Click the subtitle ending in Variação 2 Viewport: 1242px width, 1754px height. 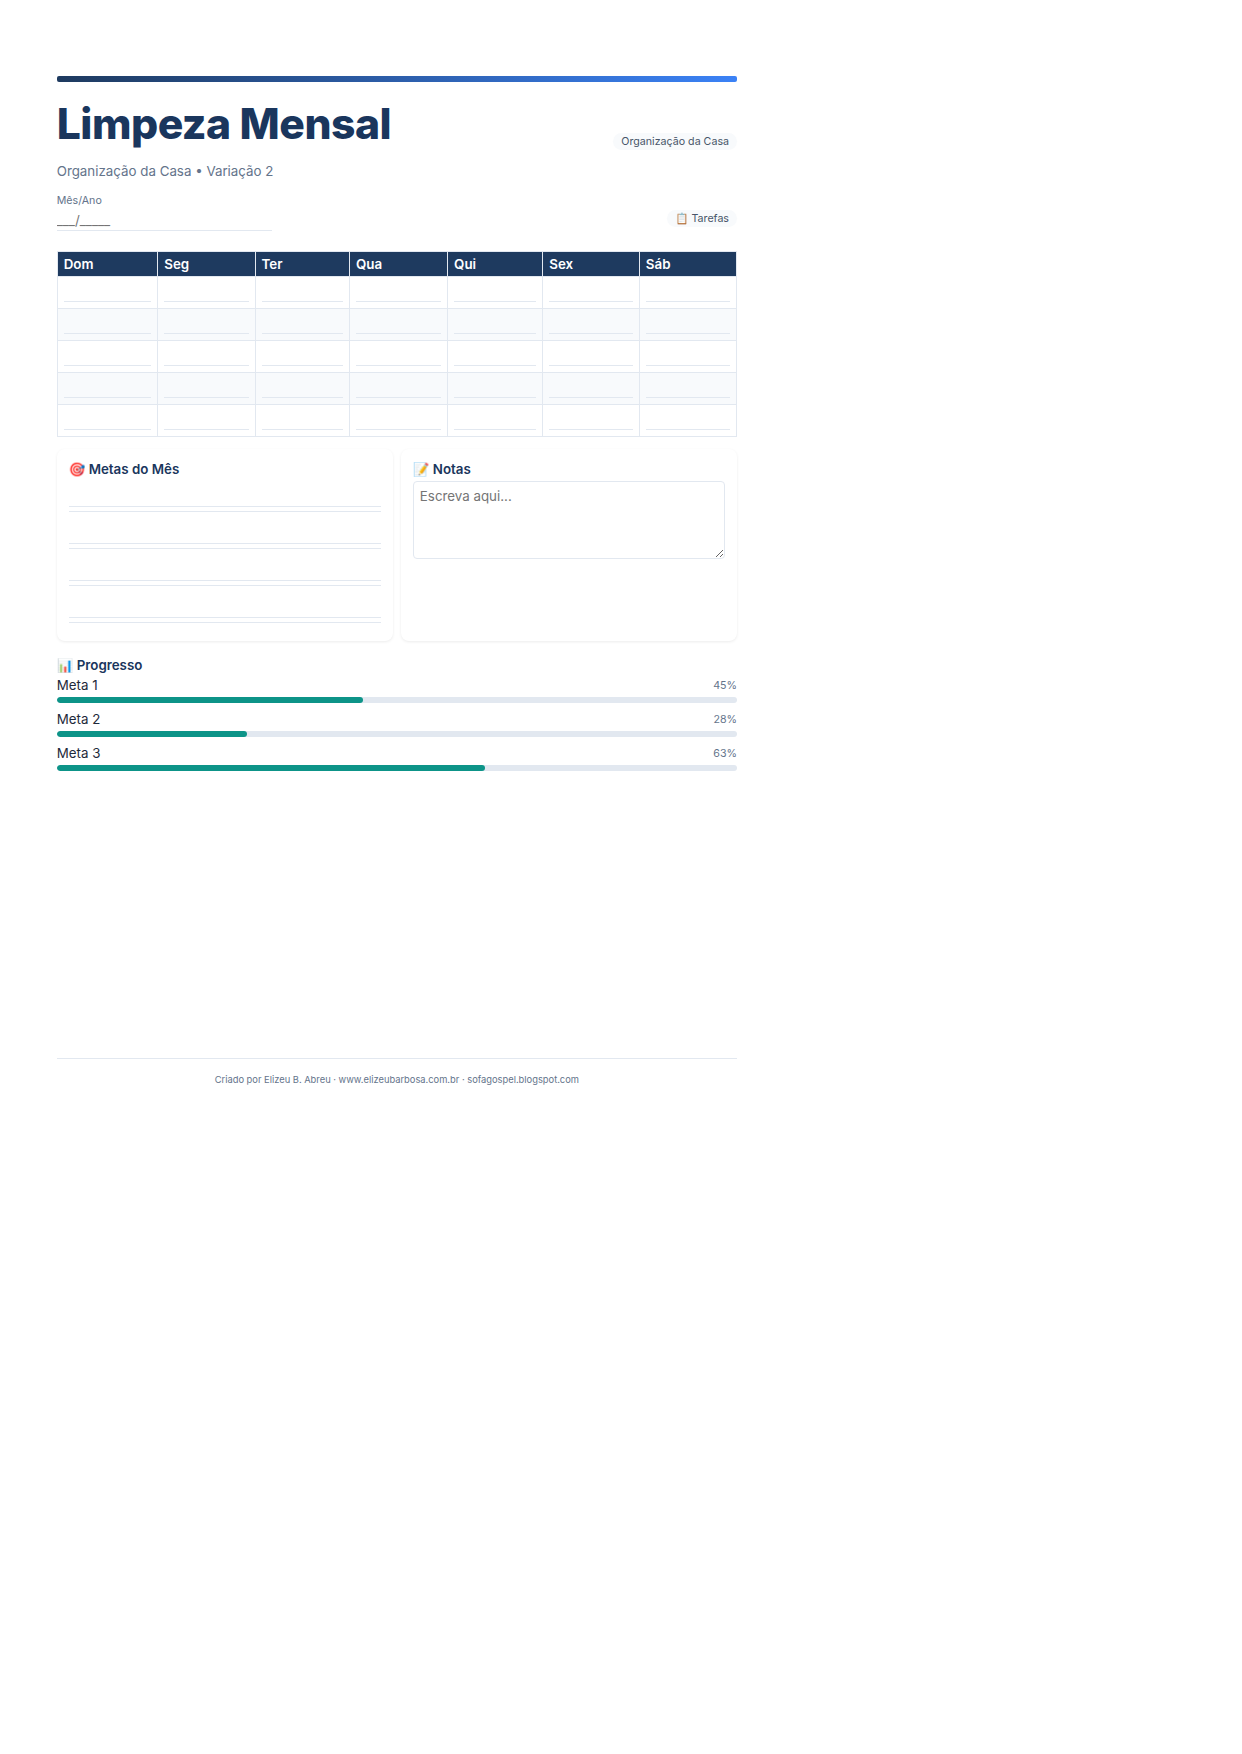click(x=165, y=171)
